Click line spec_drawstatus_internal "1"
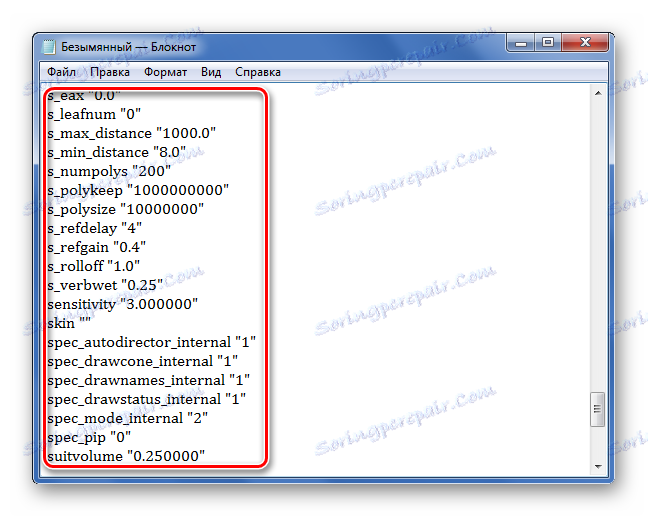The width and height of the screenshot is (648, 517). coord(147,400)
